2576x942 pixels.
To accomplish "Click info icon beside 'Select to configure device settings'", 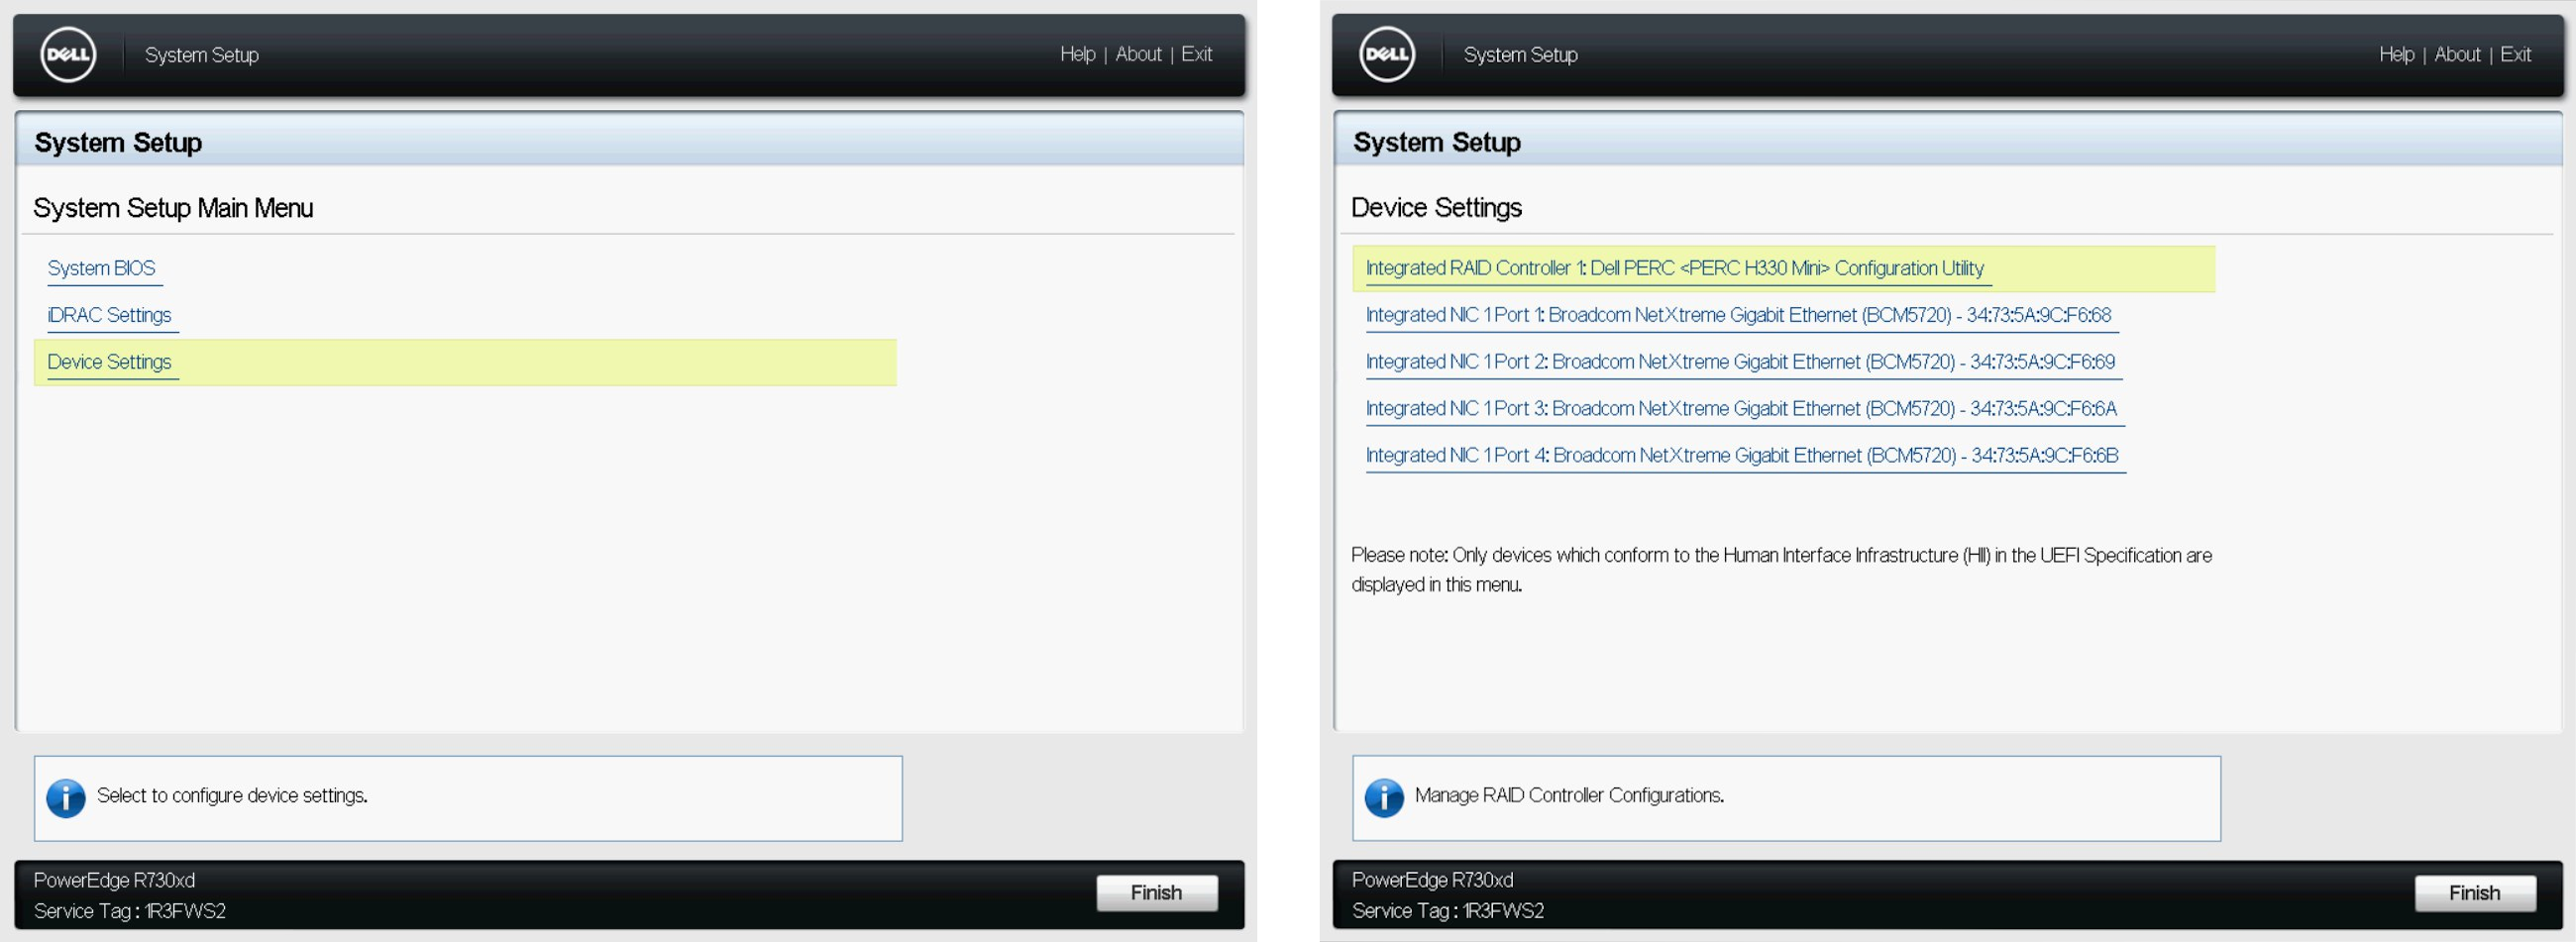I will click(66, 797).
